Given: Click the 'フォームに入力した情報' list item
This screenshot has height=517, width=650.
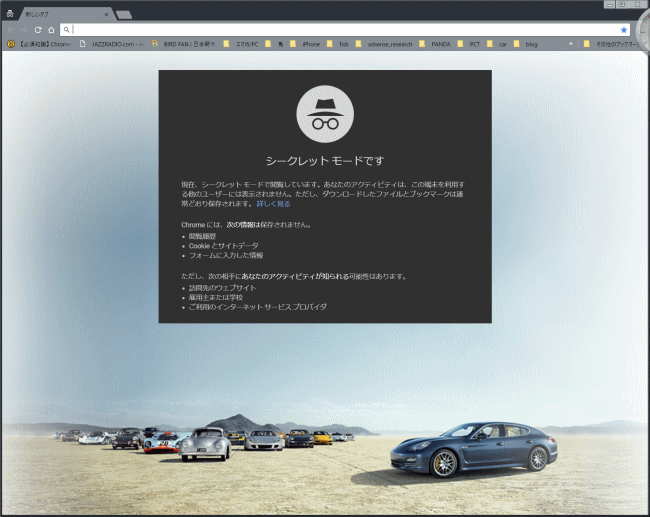Looking at the screenshot, I should (226, 255).
